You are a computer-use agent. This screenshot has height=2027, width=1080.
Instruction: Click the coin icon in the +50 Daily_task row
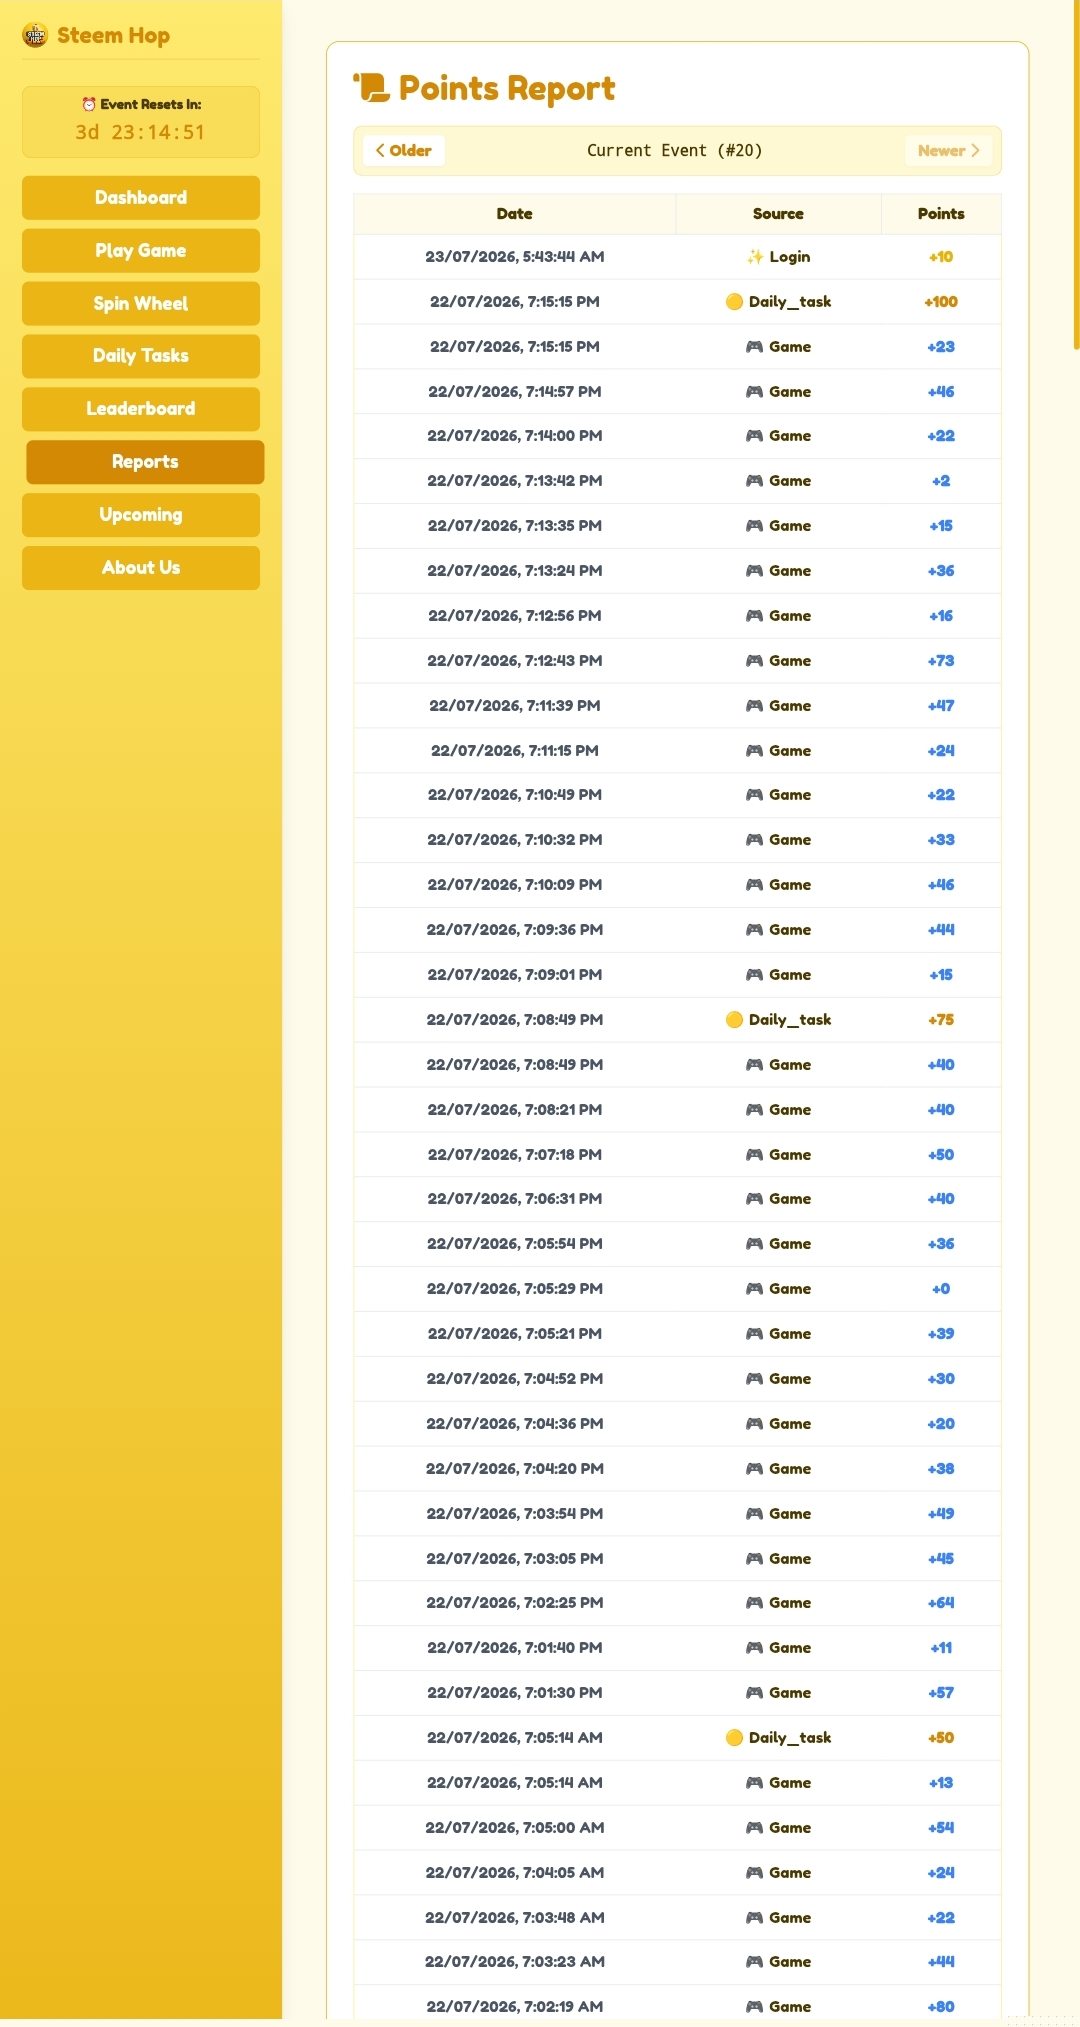(x=734, y=1738)
